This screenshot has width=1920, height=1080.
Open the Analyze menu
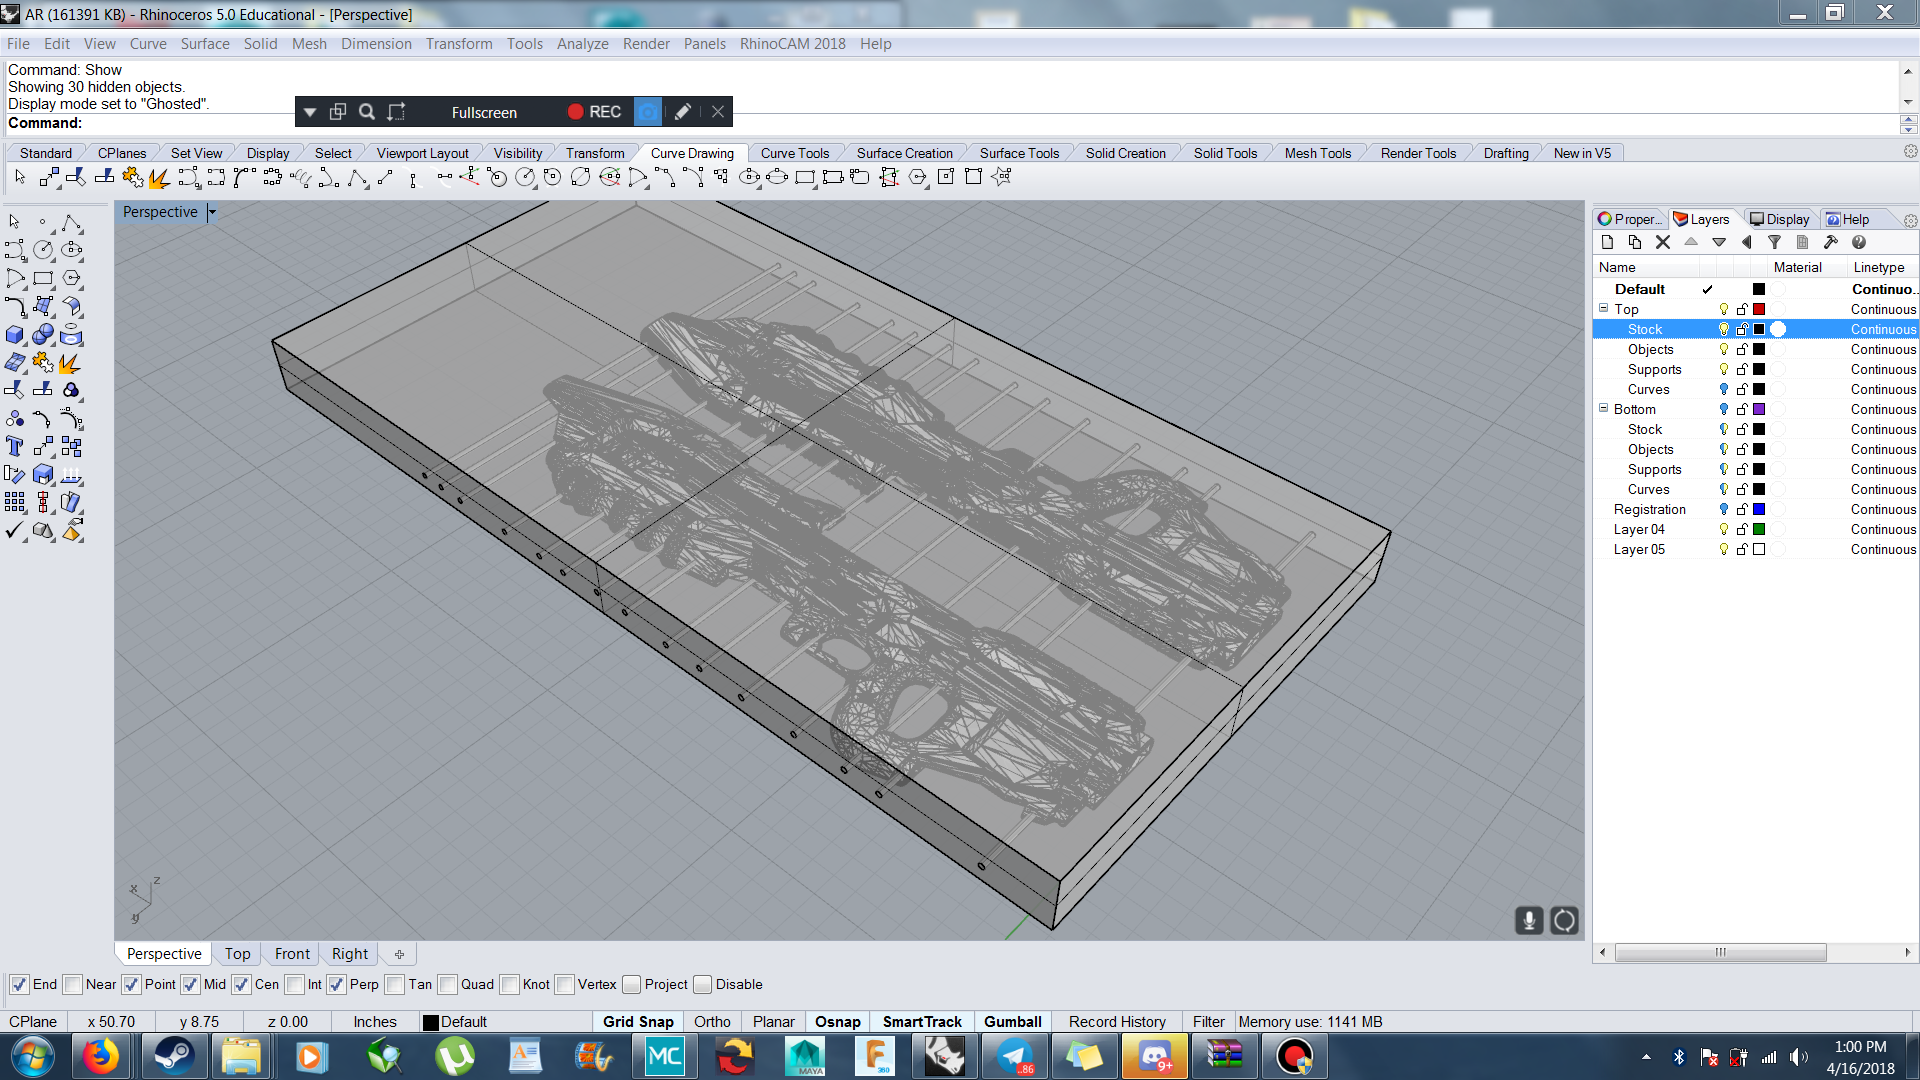point(582,44)
